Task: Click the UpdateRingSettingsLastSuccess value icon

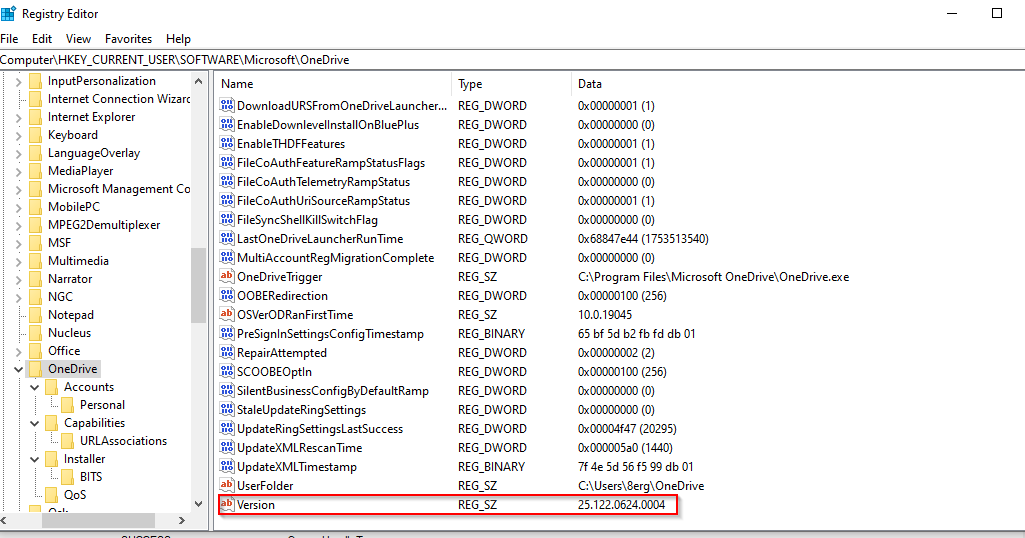Action: 227,428
